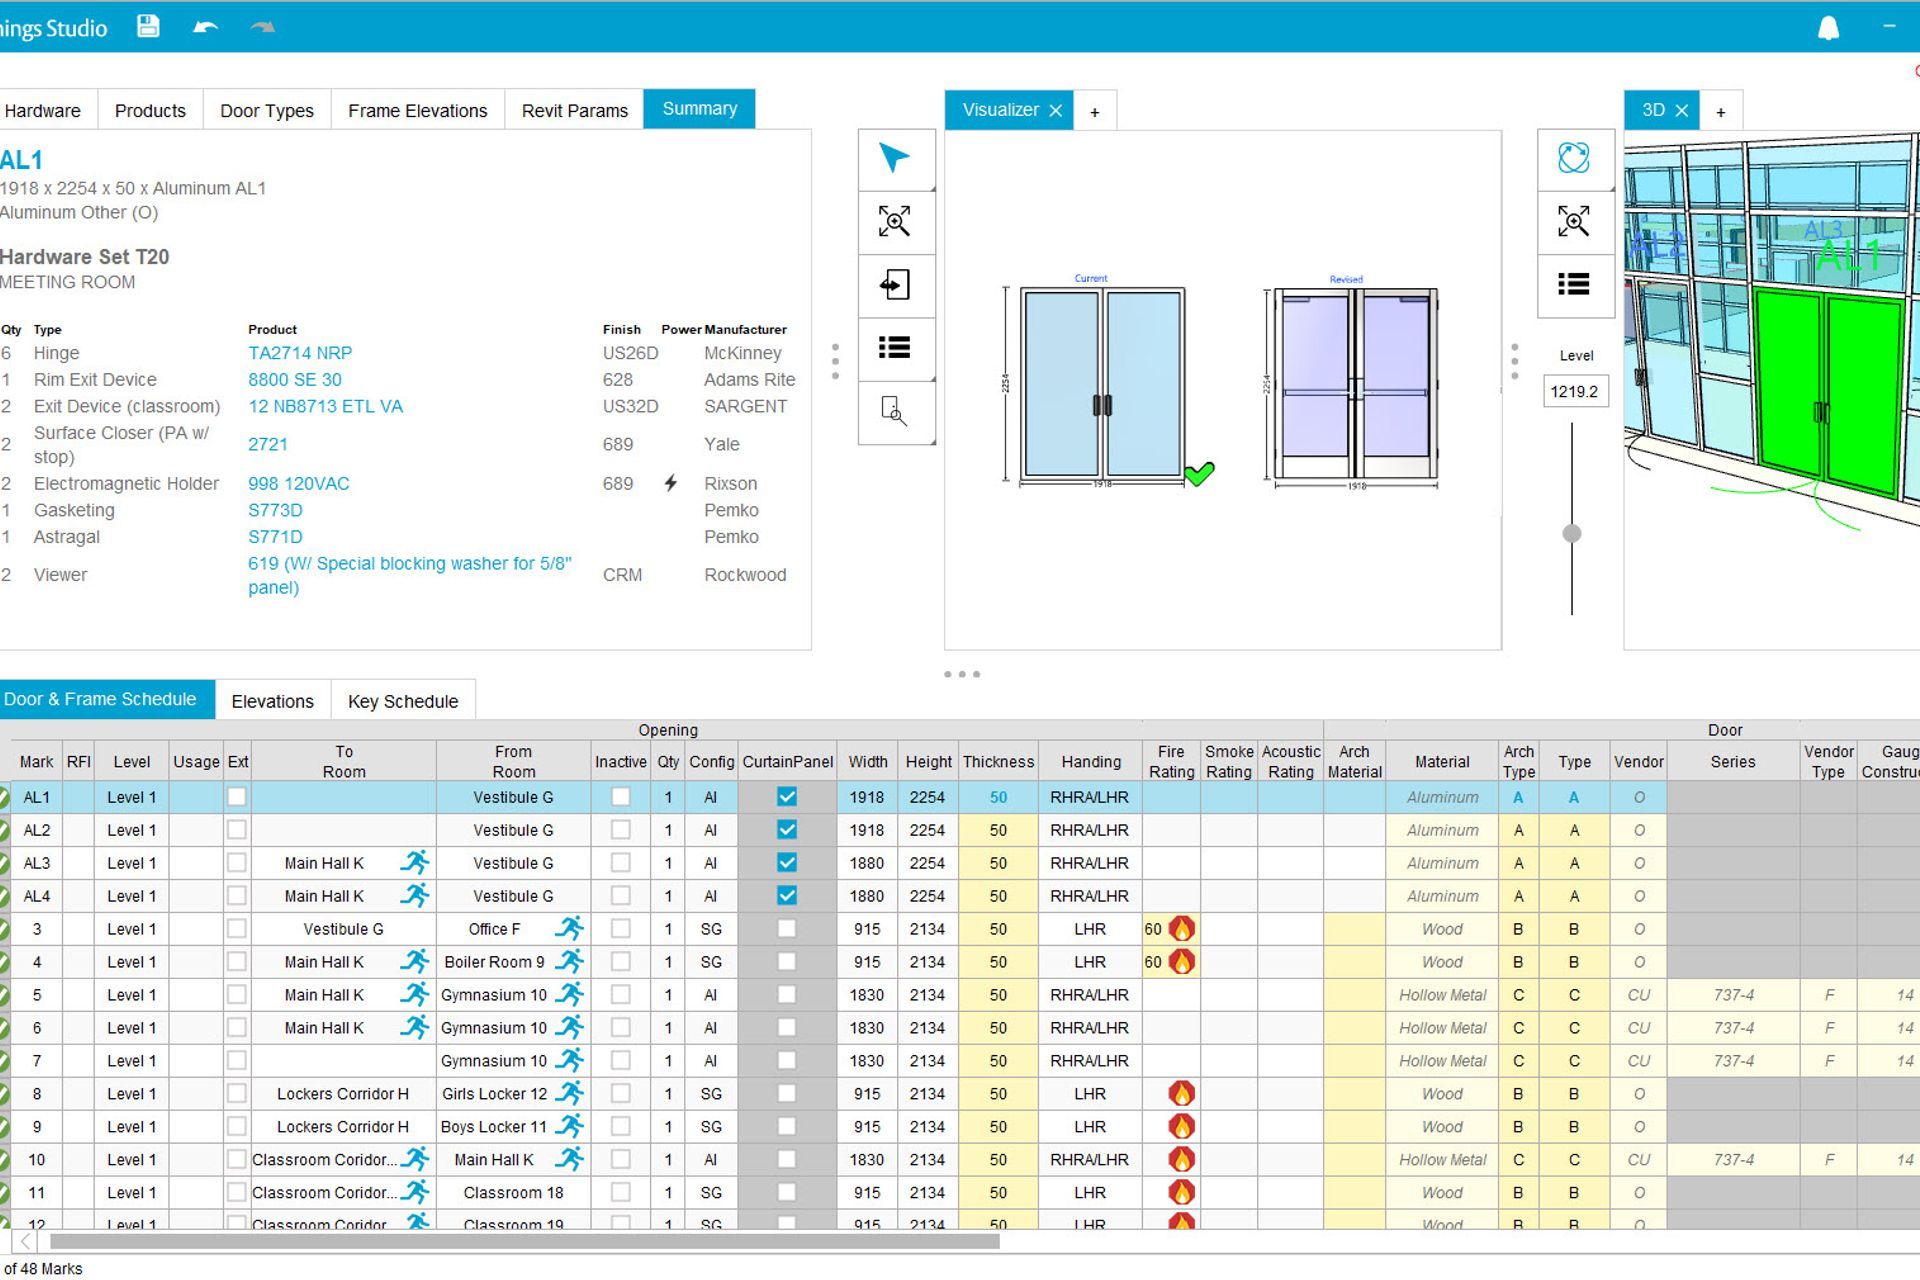Switch to the Frame Elevations tab

(417, 111)
